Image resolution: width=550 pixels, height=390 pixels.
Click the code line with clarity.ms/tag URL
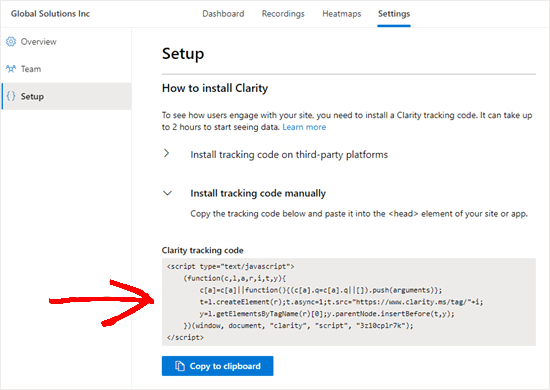pyautogui.click(x=341, y=302)
